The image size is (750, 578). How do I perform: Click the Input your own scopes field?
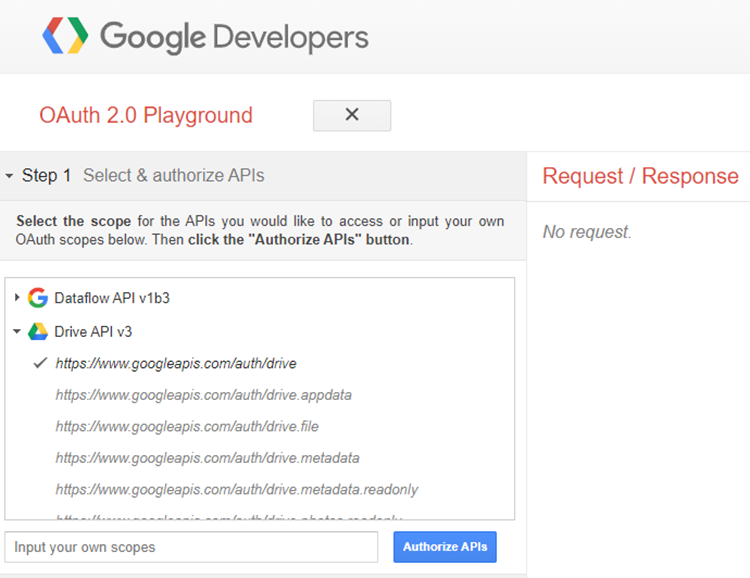click(191, 547)
